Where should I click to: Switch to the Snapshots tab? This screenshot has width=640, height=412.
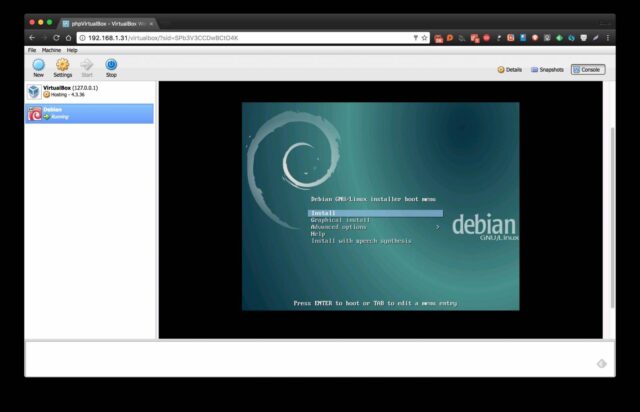coord(547,70)
